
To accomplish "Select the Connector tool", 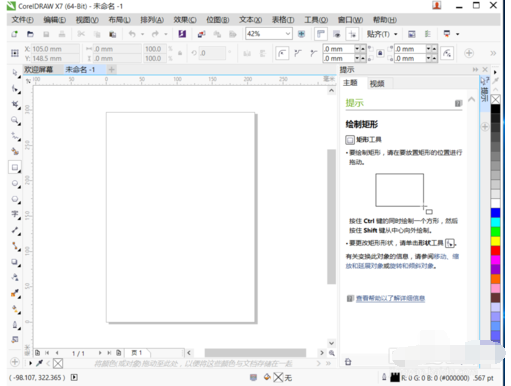I will point(15,246).
